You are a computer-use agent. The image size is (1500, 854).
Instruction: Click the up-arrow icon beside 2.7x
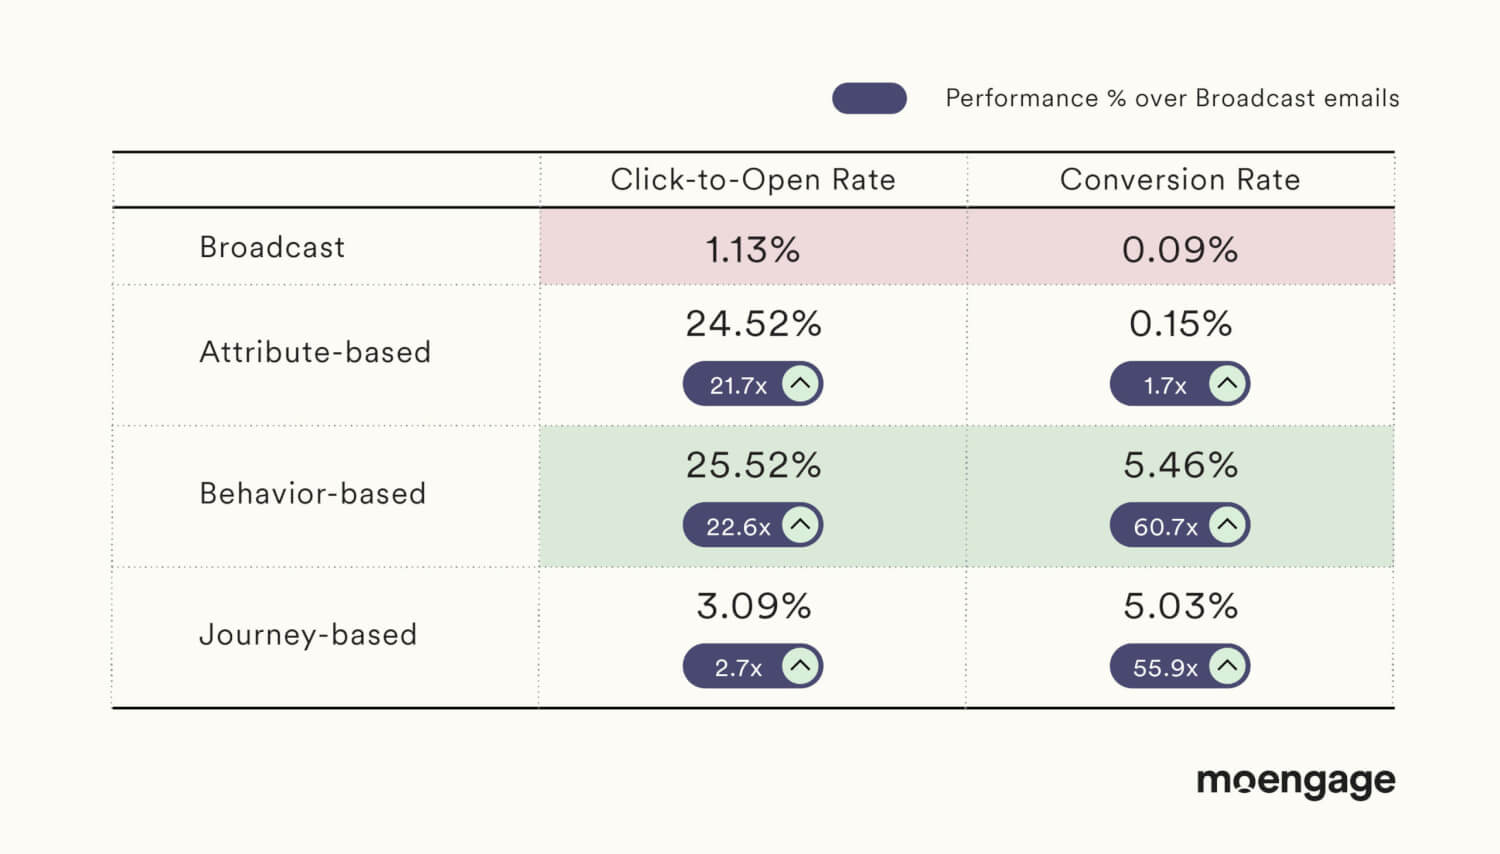[800, 666]
